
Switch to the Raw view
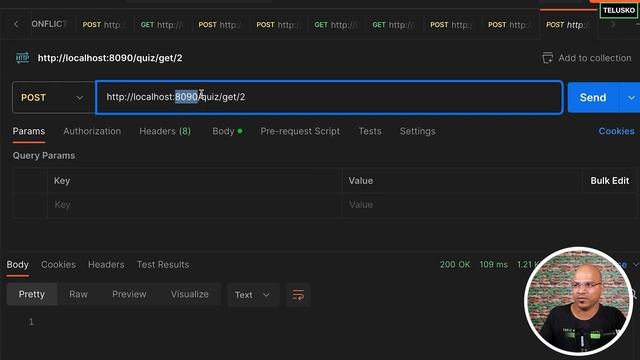(78, 294)
